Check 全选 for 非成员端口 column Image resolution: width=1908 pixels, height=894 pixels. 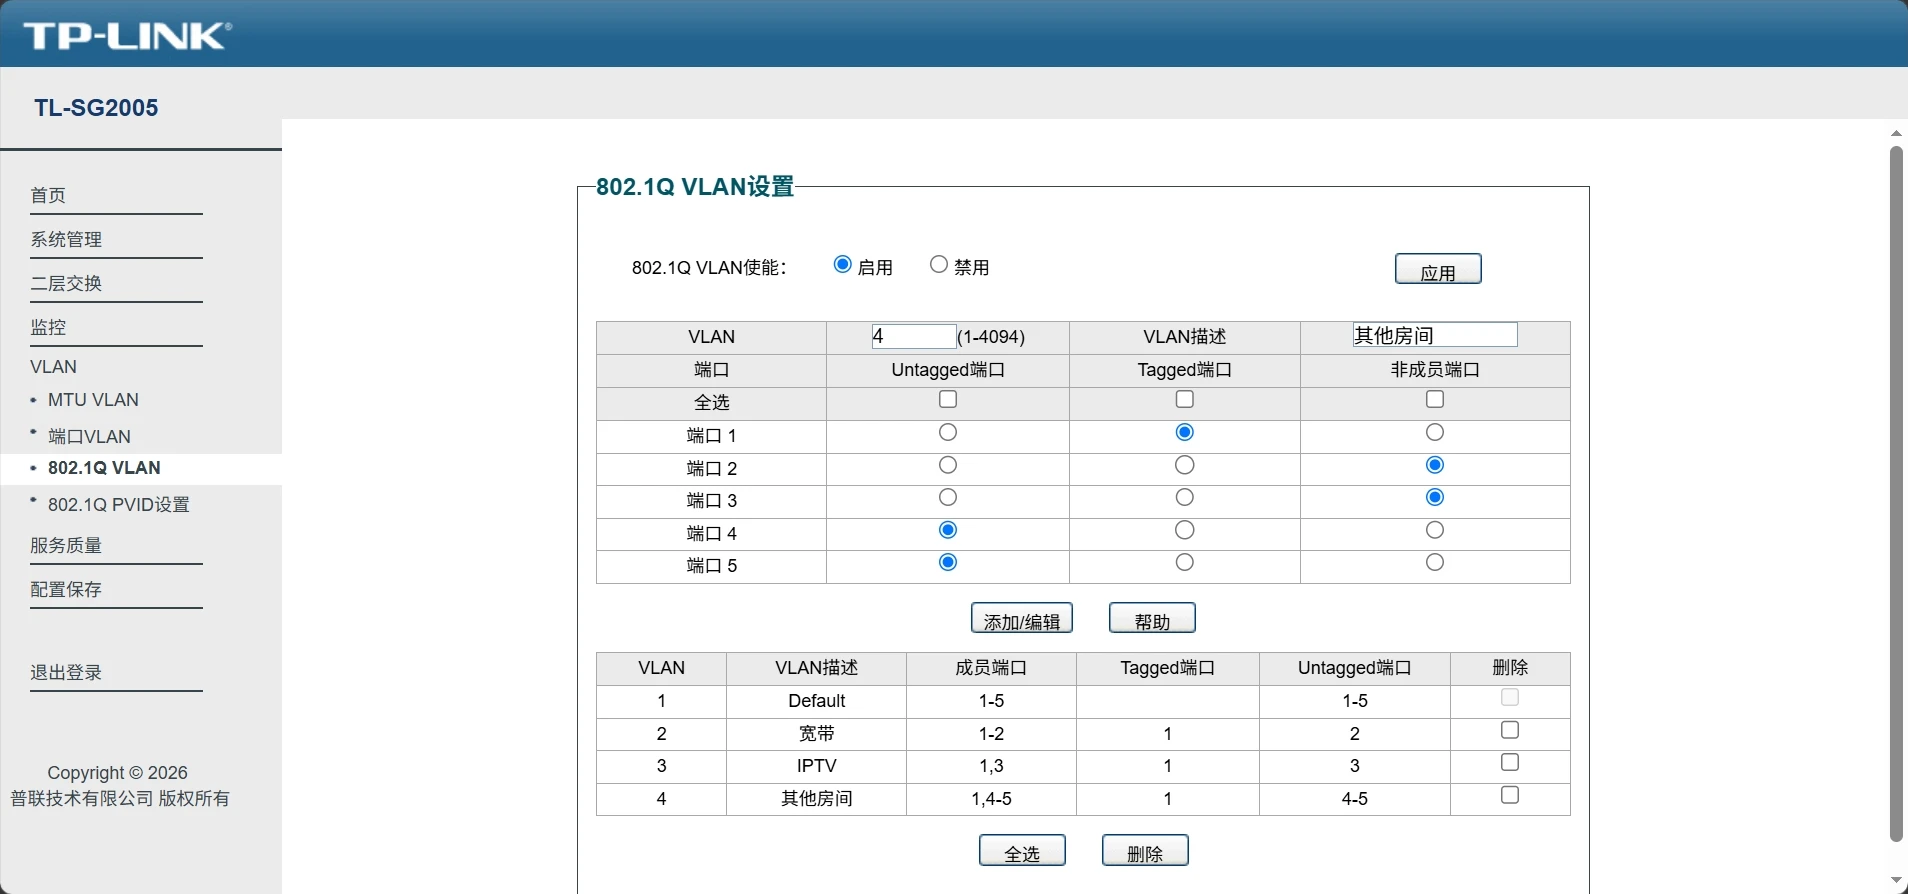point(1435,400)
